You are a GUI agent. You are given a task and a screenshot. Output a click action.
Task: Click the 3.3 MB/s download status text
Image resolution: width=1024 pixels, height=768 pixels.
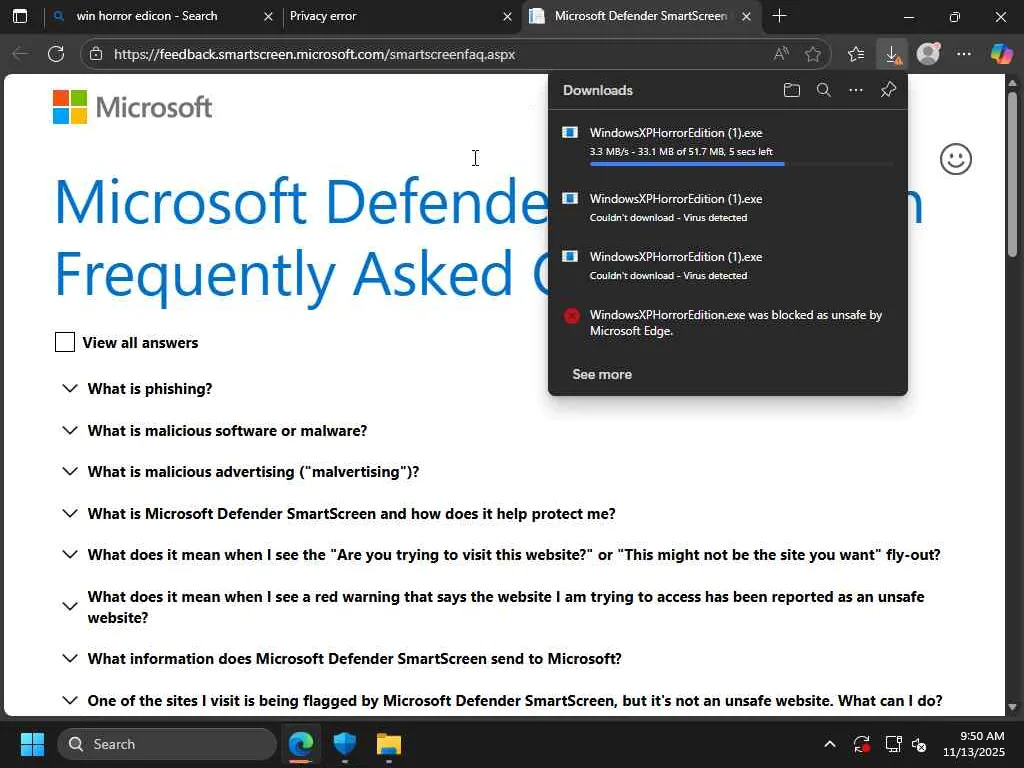click(681, 152)
